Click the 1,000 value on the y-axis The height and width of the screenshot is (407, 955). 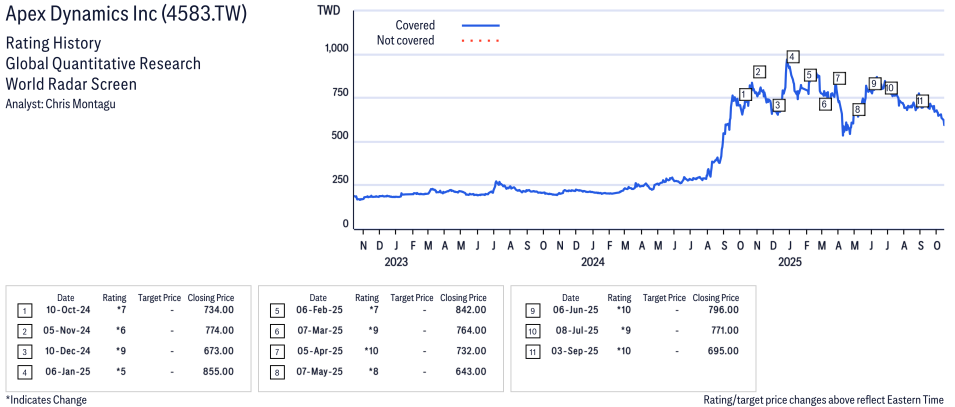tap(337, 49)
